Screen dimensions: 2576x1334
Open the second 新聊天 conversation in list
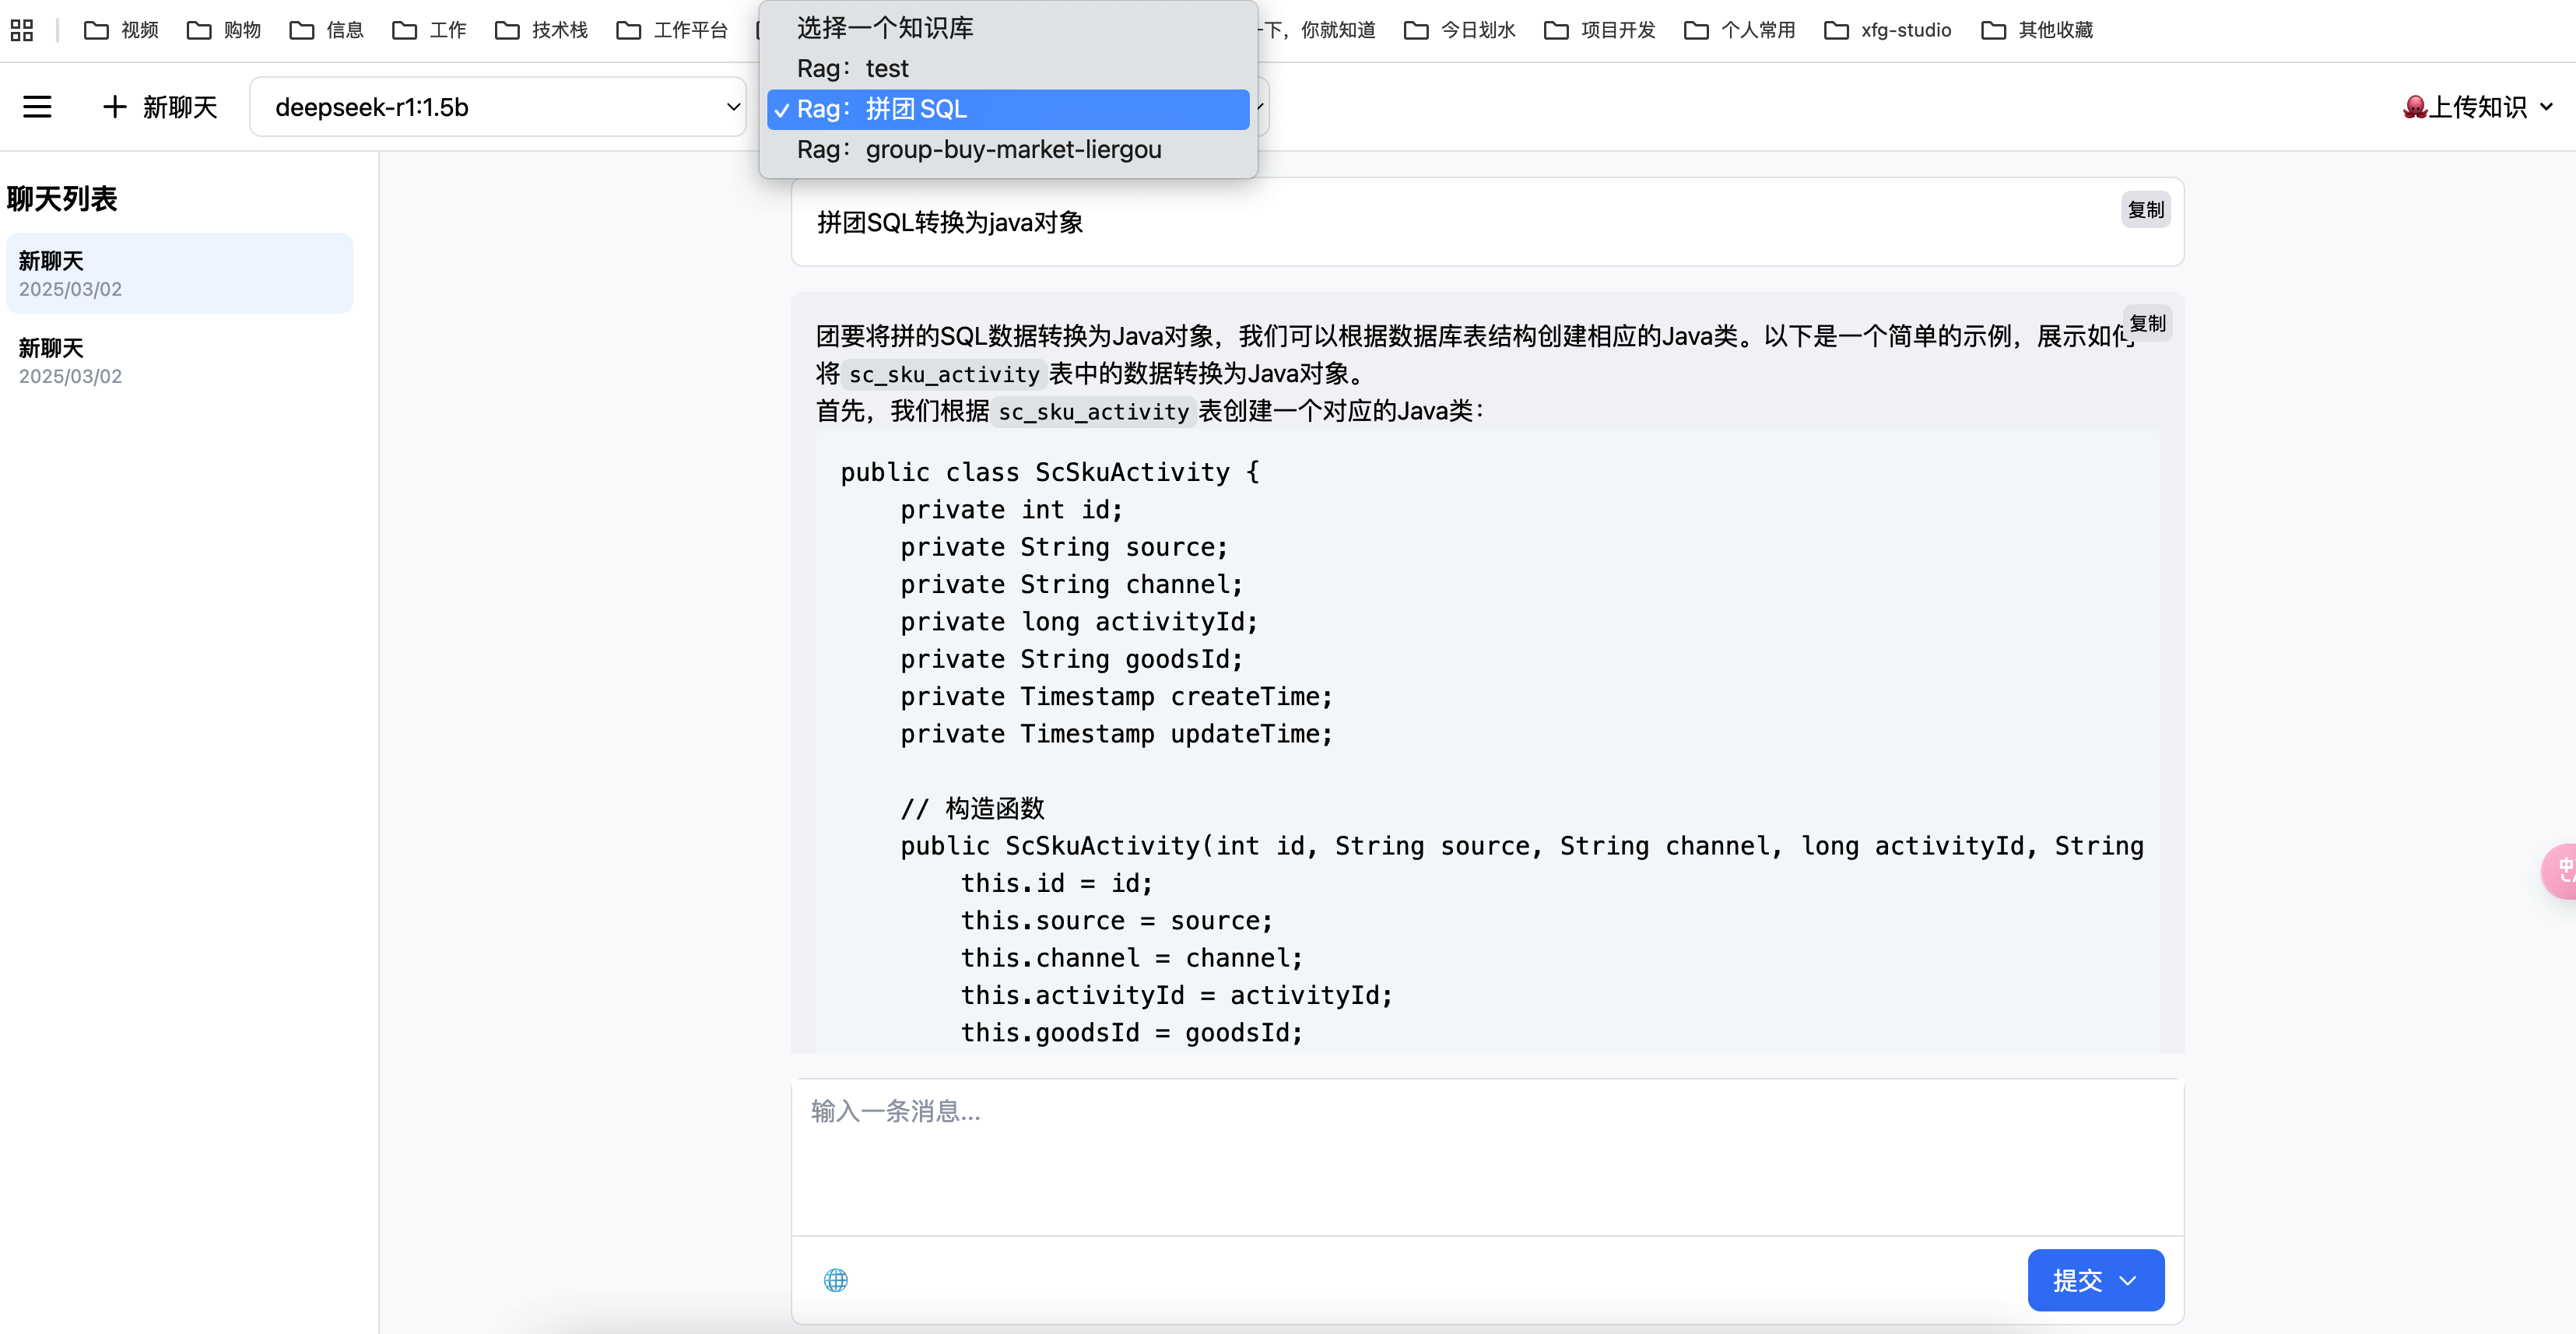pyautogui.click(x=180, y=360)
